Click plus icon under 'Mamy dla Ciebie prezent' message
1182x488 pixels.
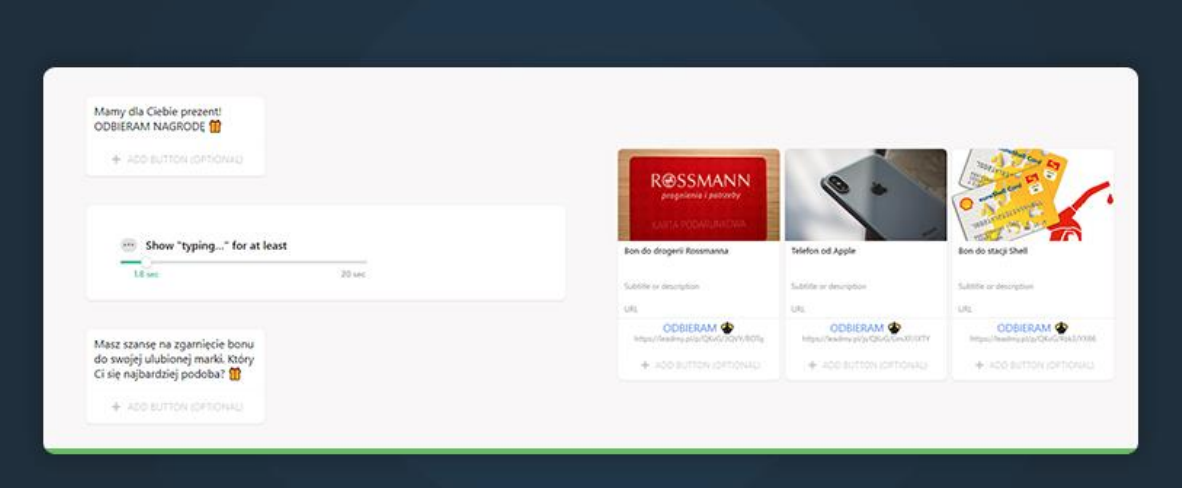tap(116, 160)
